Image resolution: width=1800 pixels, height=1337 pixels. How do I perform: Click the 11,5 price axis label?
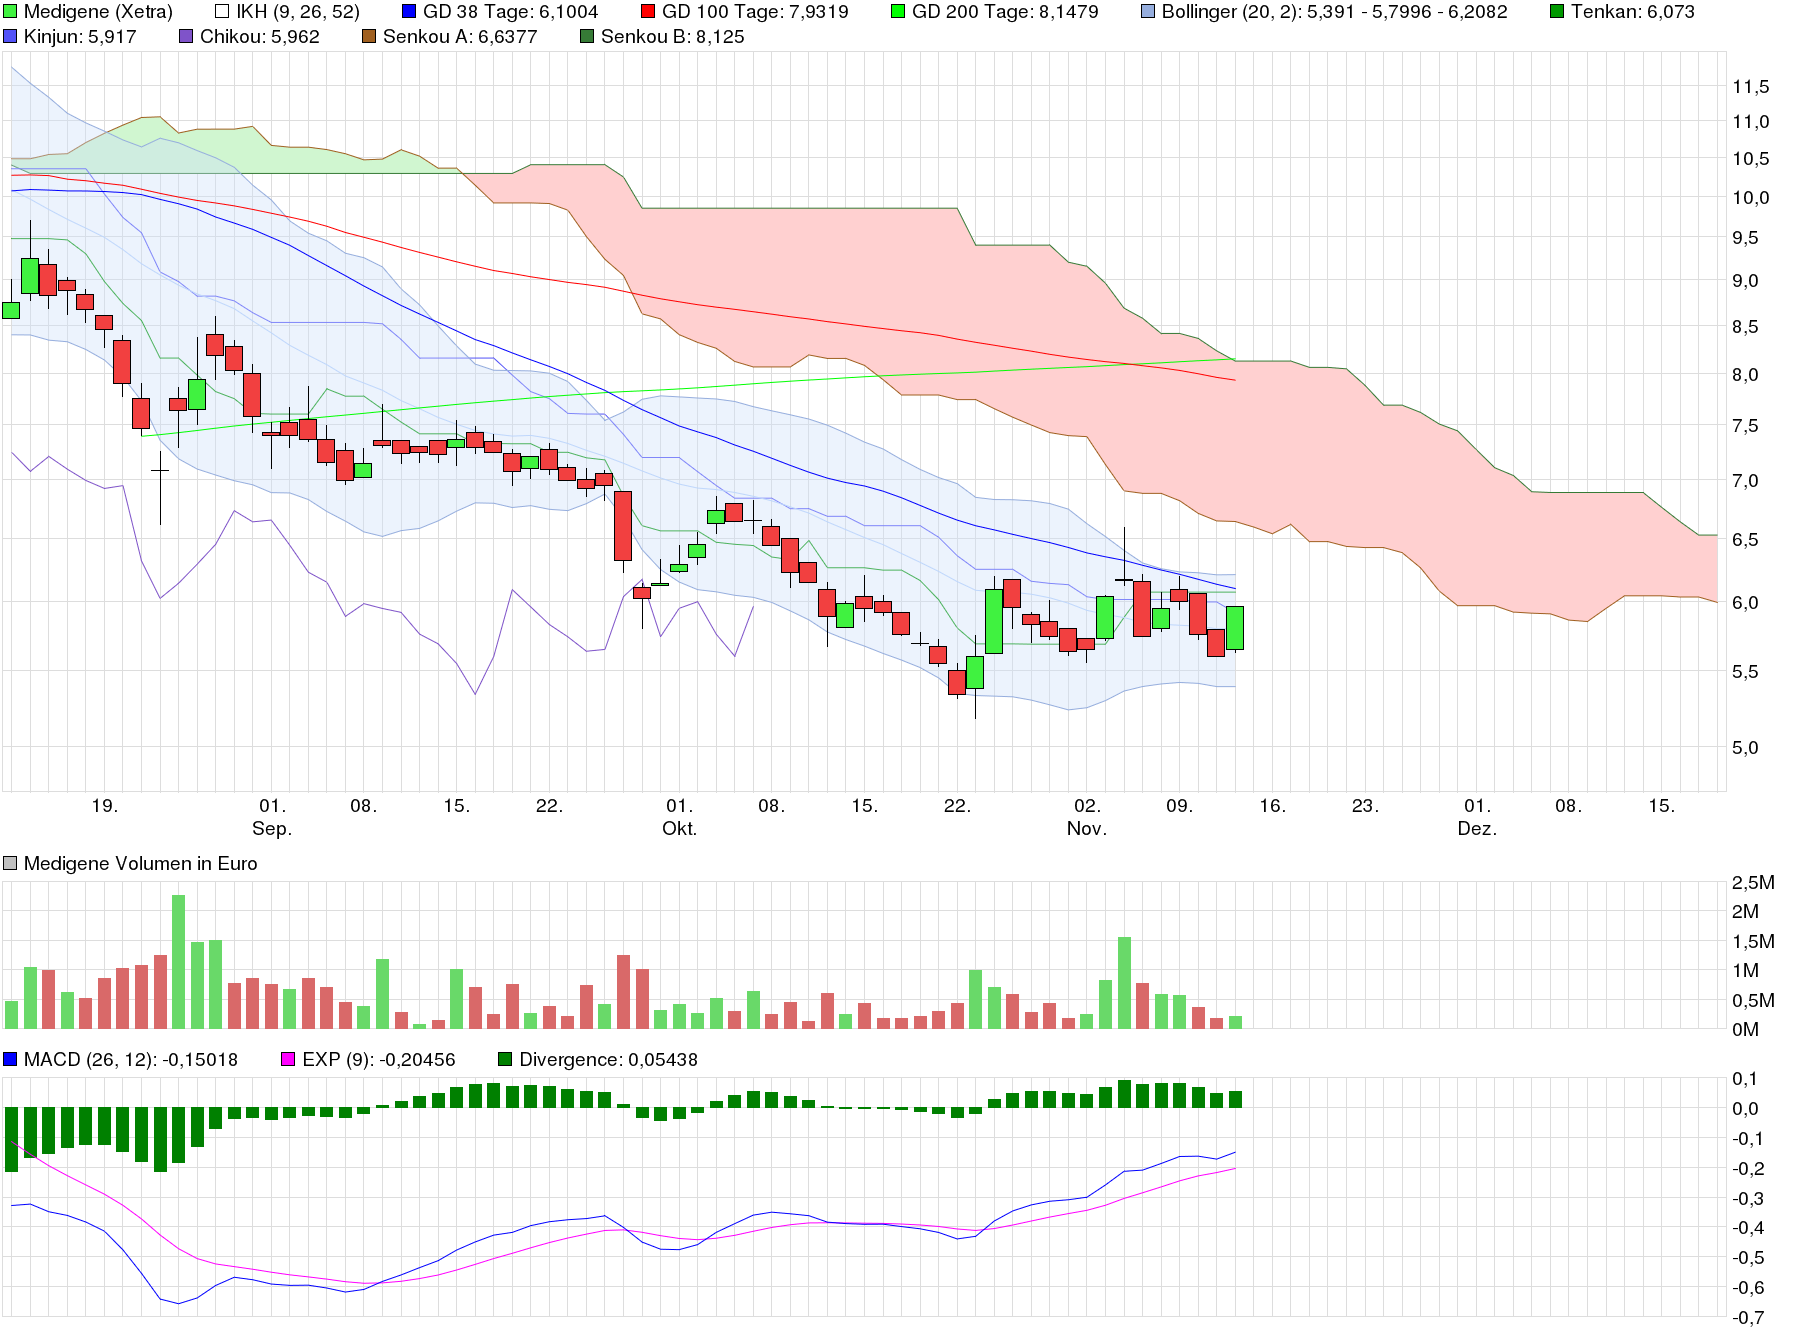click(x=1751, y=87)
